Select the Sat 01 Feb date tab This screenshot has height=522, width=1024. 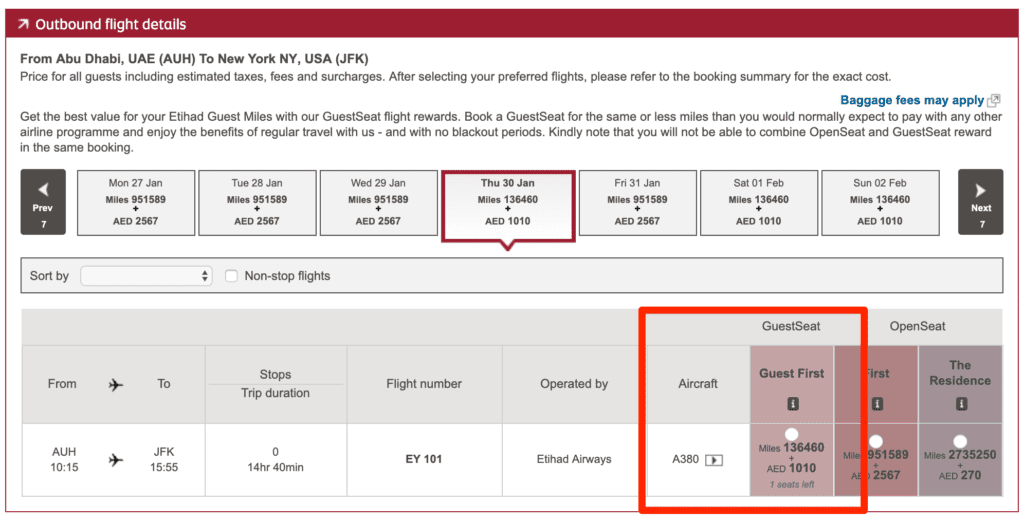pyautogui.click(x=759, y=202)
